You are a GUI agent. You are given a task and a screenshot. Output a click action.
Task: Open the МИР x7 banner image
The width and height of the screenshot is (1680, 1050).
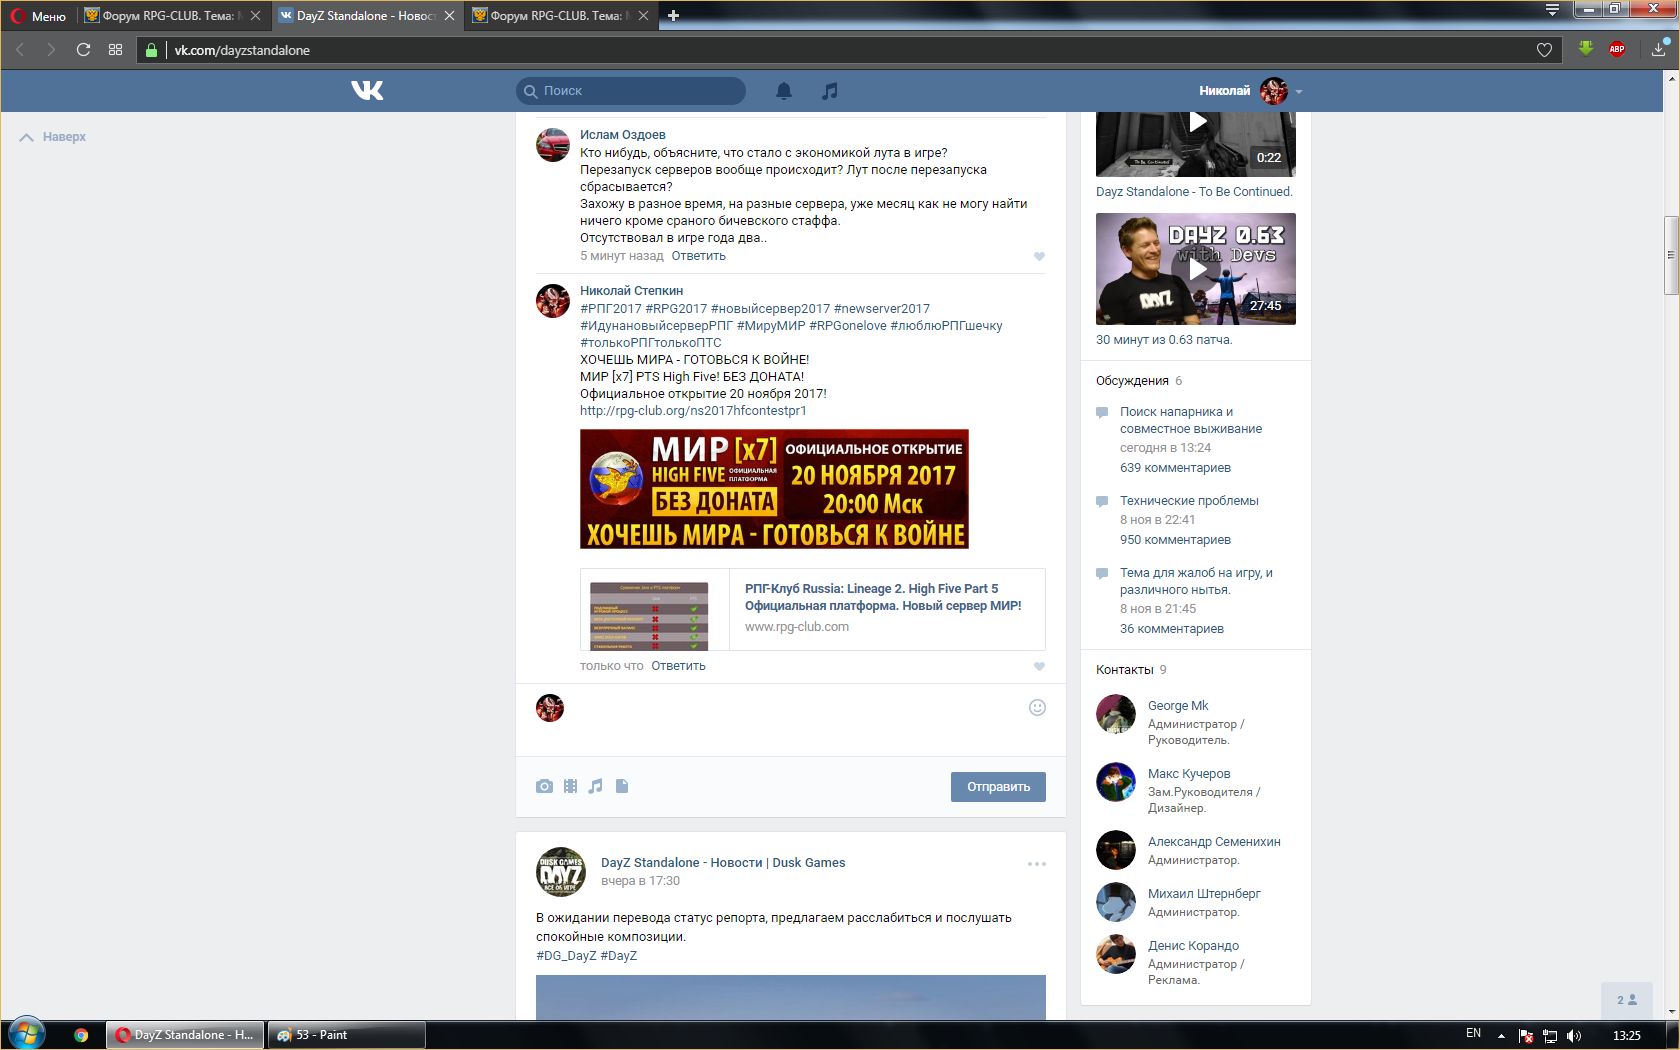774,489
